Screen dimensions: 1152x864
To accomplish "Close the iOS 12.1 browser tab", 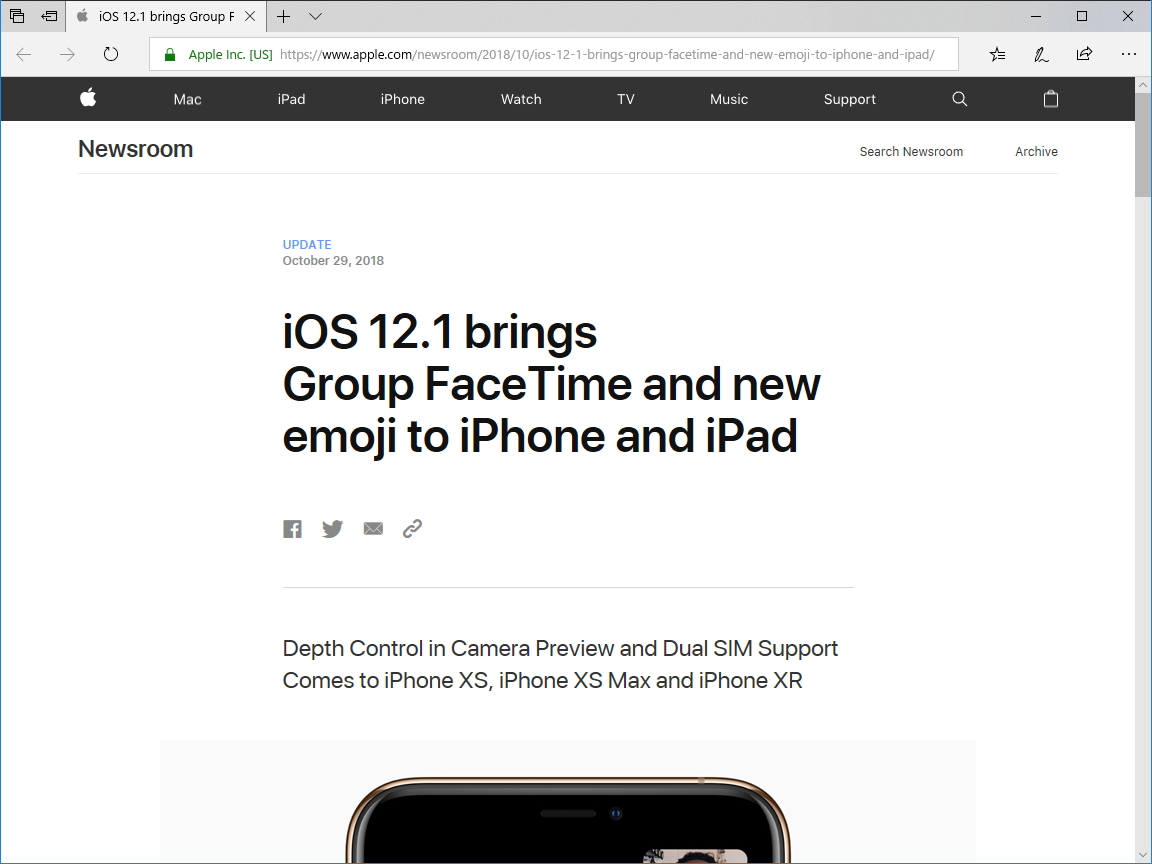I will 250,16.
